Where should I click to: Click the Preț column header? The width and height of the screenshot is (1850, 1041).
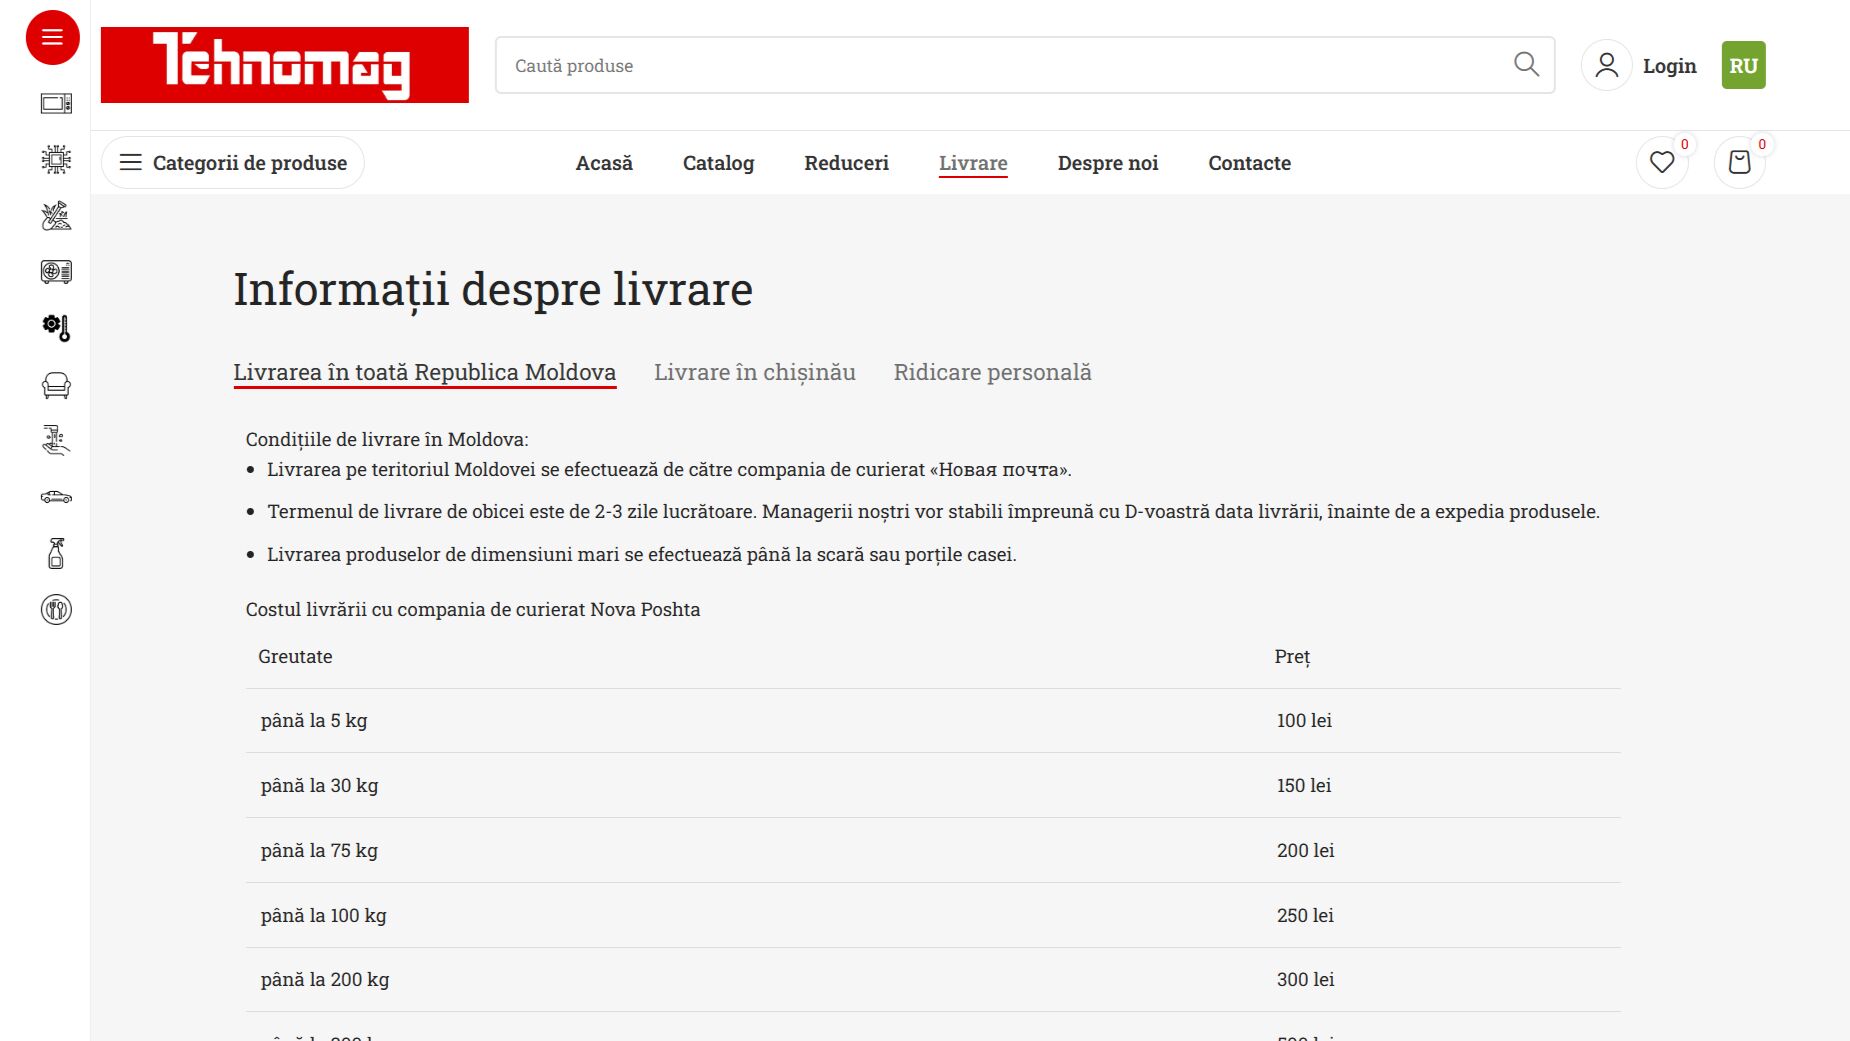point(1292,657)
